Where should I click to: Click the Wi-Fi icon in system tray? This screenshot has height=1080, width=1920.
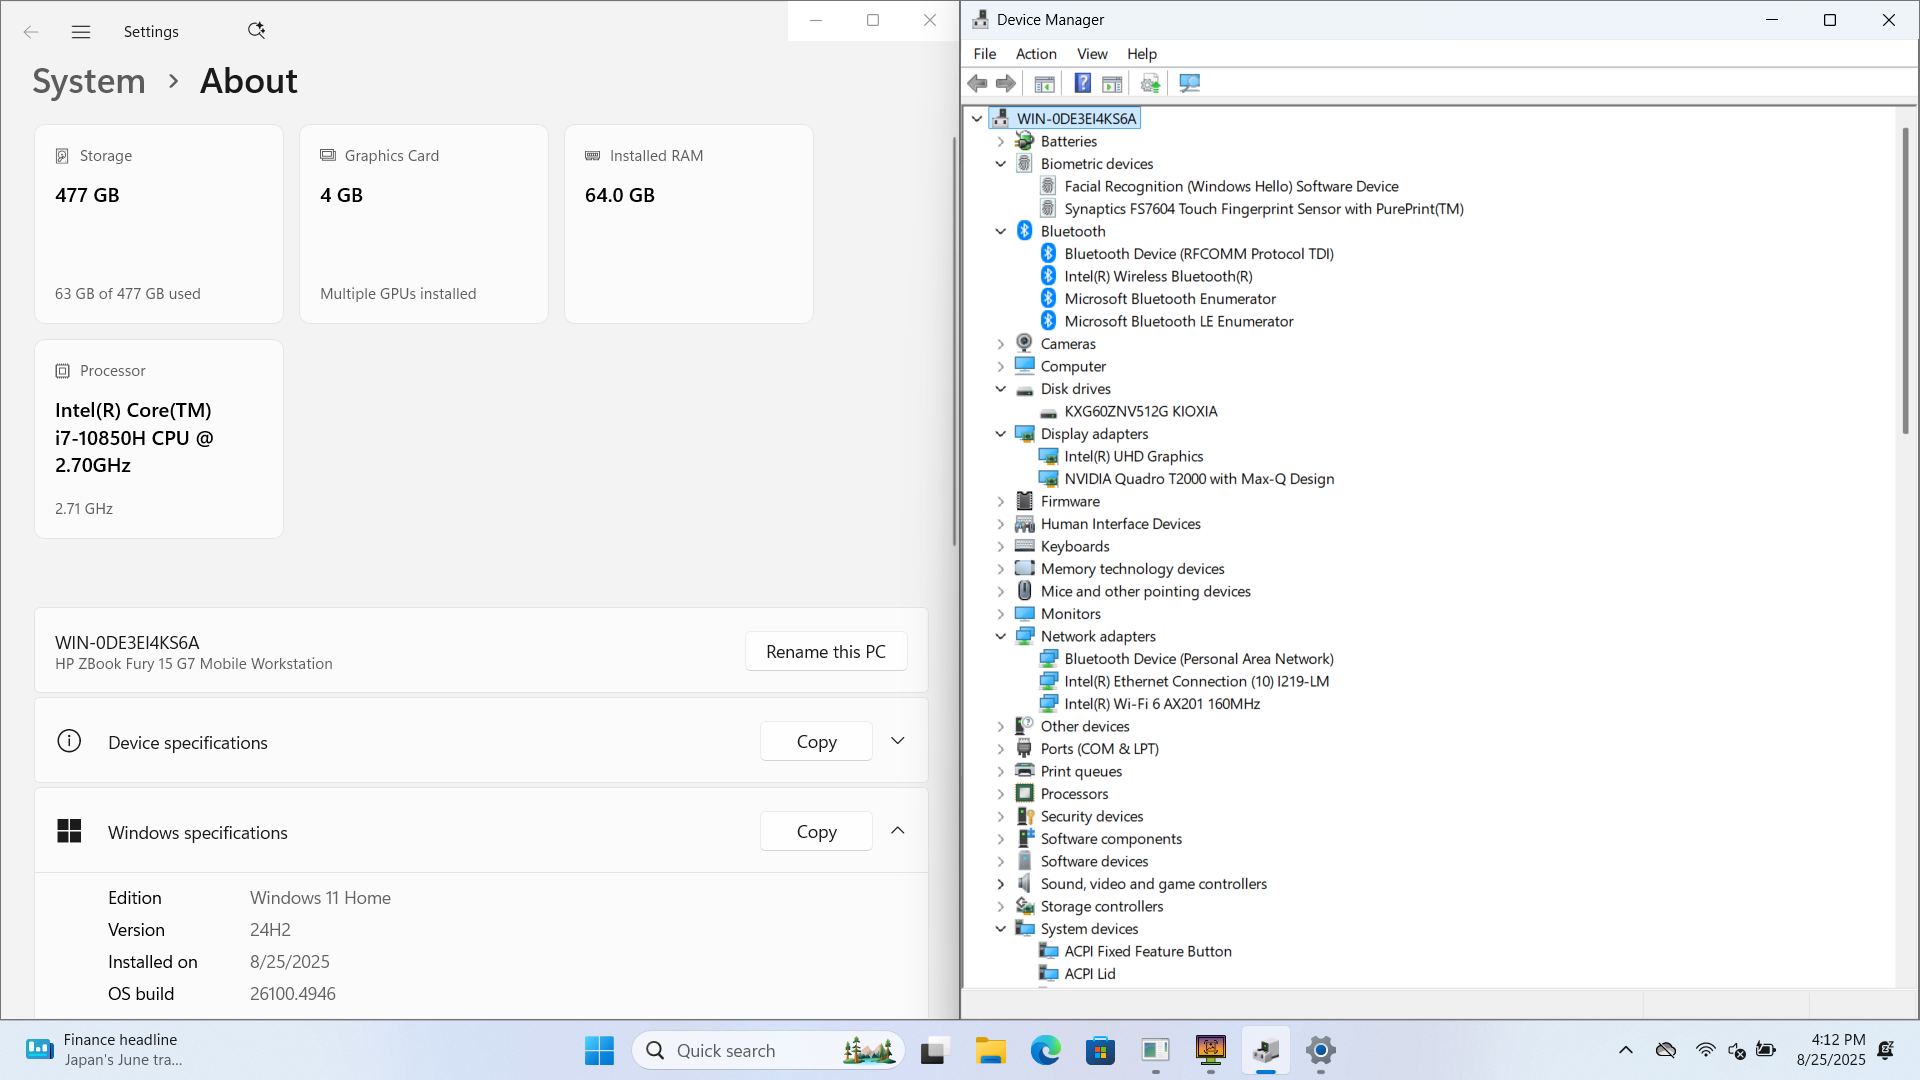tap(1705, 1050)
